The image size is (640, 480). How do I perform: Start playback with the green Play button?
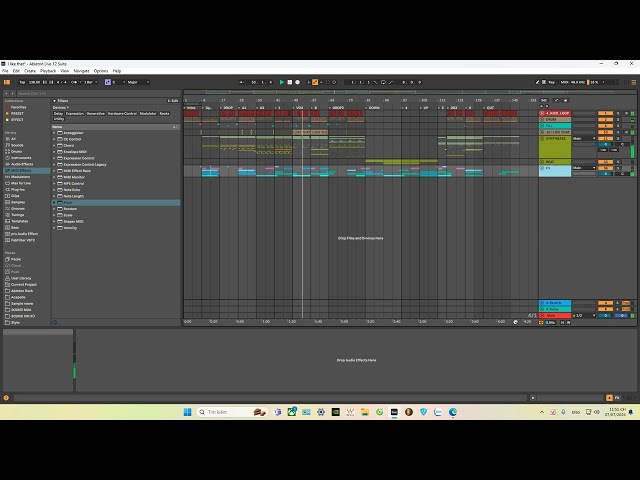pyautogui.click(x=282, y=82)
